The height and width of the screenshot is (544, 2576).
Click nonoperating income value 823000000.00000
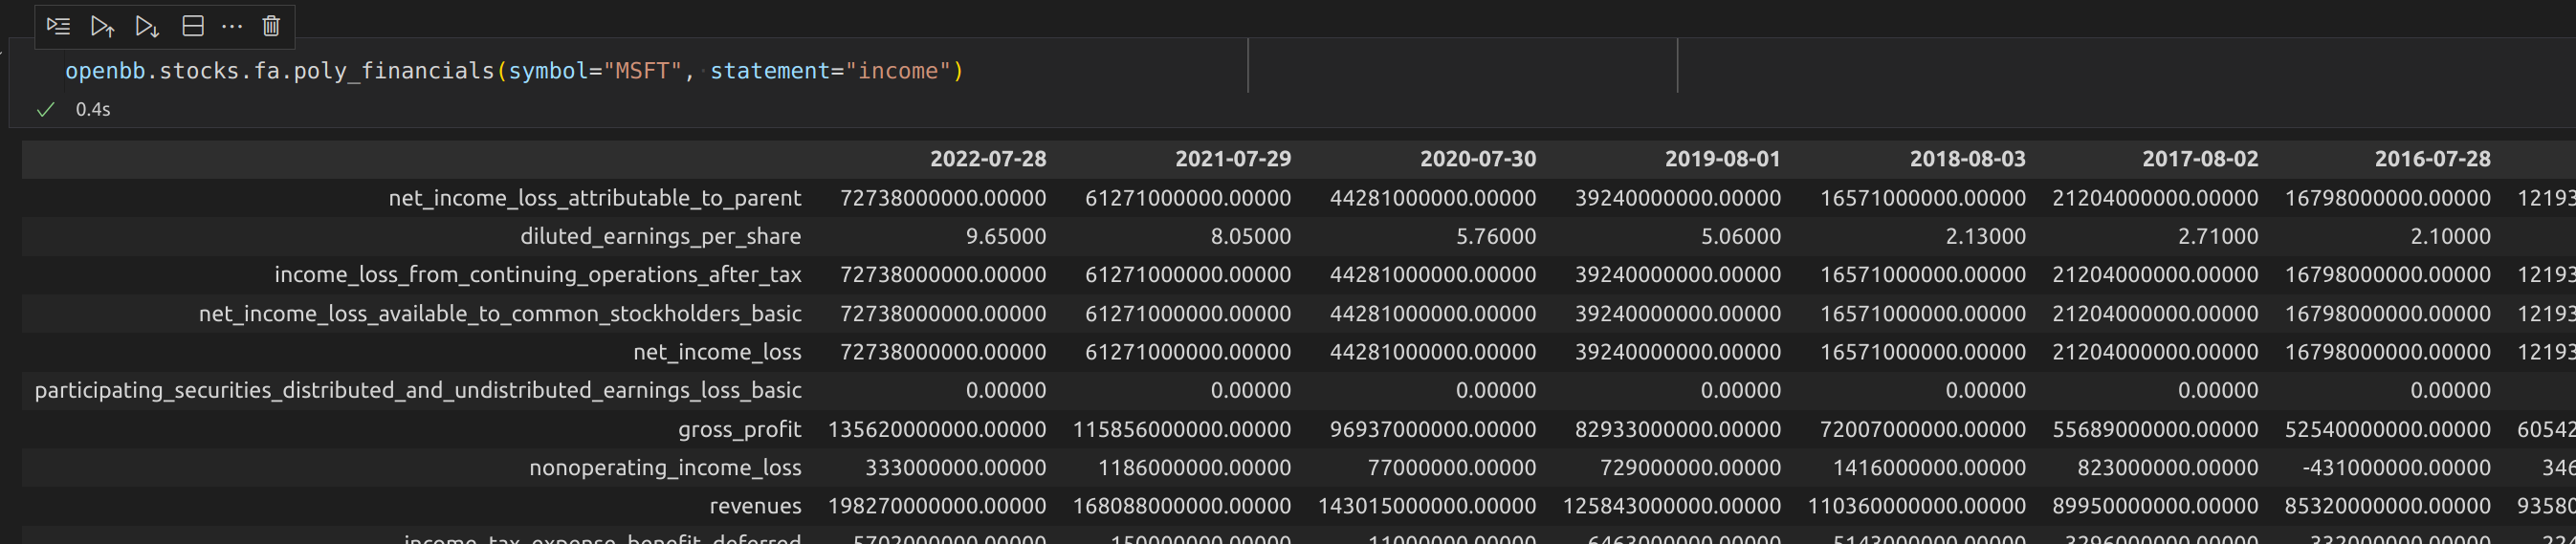(2168, 468)
